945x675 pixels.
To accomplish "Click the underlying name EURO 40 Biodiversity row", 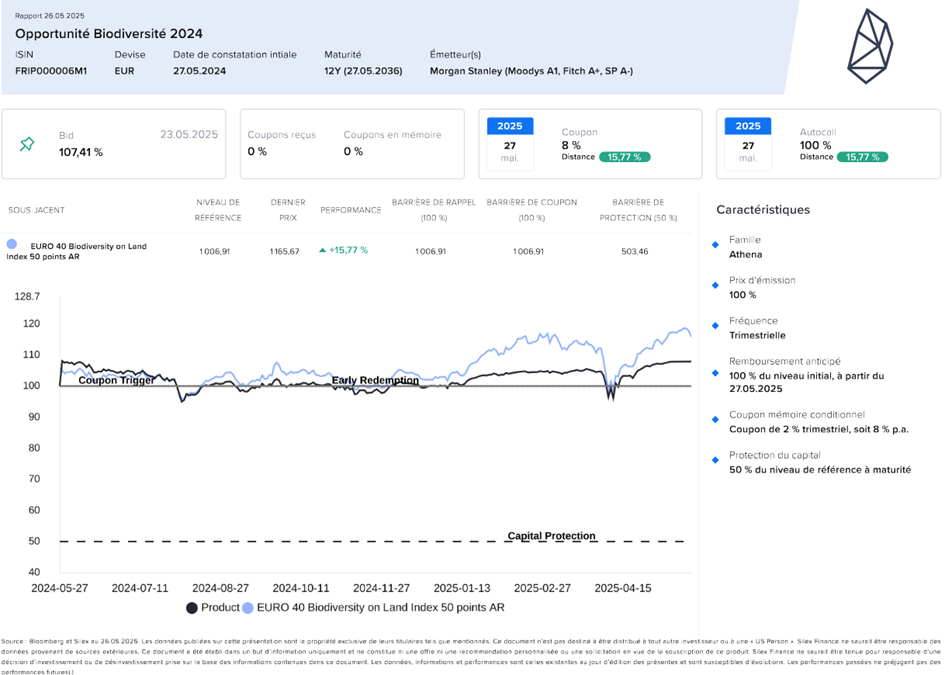I will pyautogui.click(x=77, y=251).
